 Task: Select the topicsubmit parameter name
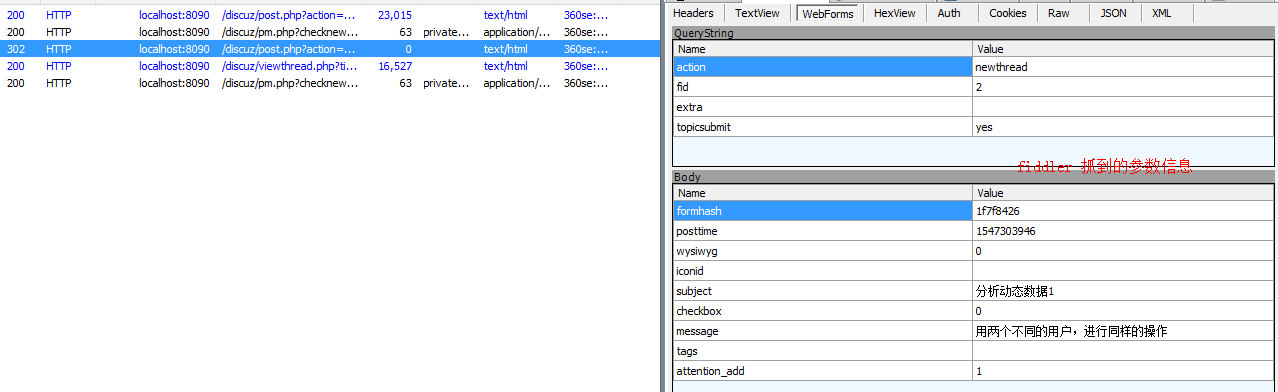(823, 127)
